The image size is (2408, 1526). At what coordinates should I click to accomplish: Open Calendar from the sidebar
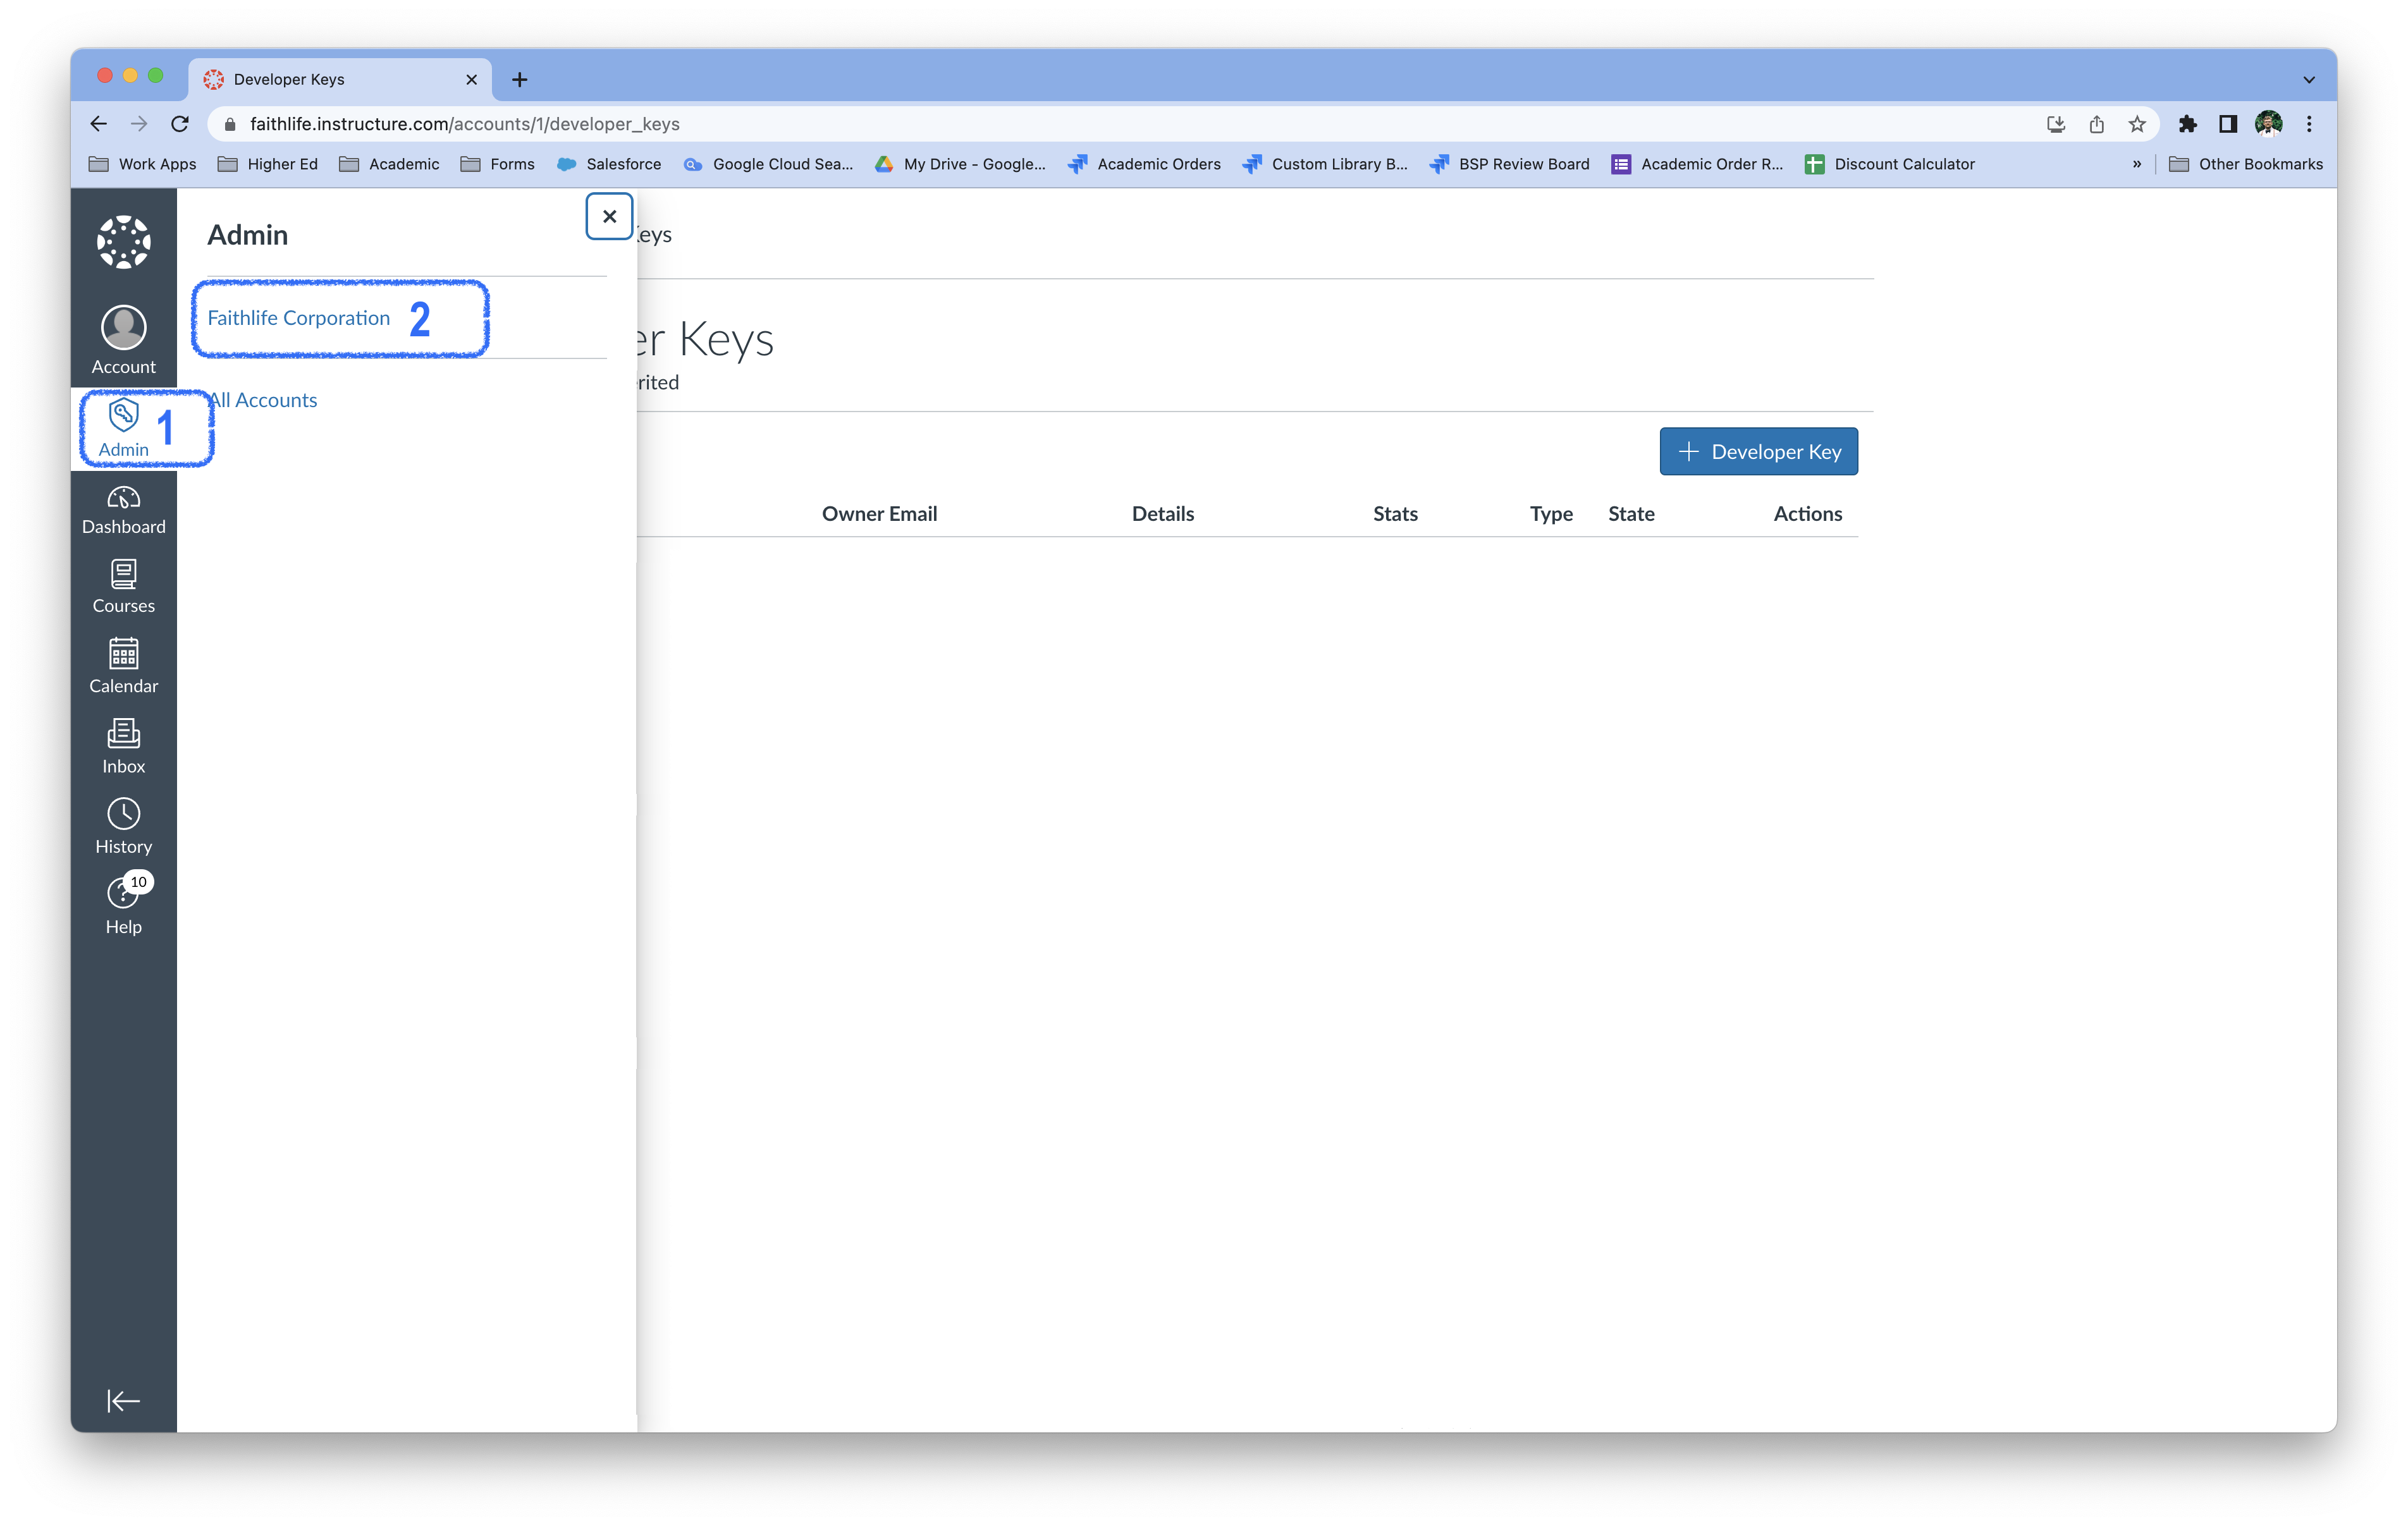pyautogui.click(x=123, y=667)
